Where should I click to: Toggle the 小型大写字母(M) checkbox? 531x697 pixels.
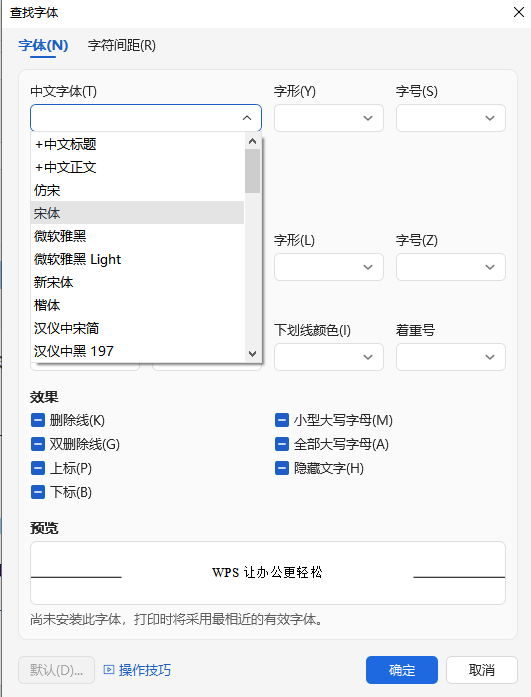point(282,420)
